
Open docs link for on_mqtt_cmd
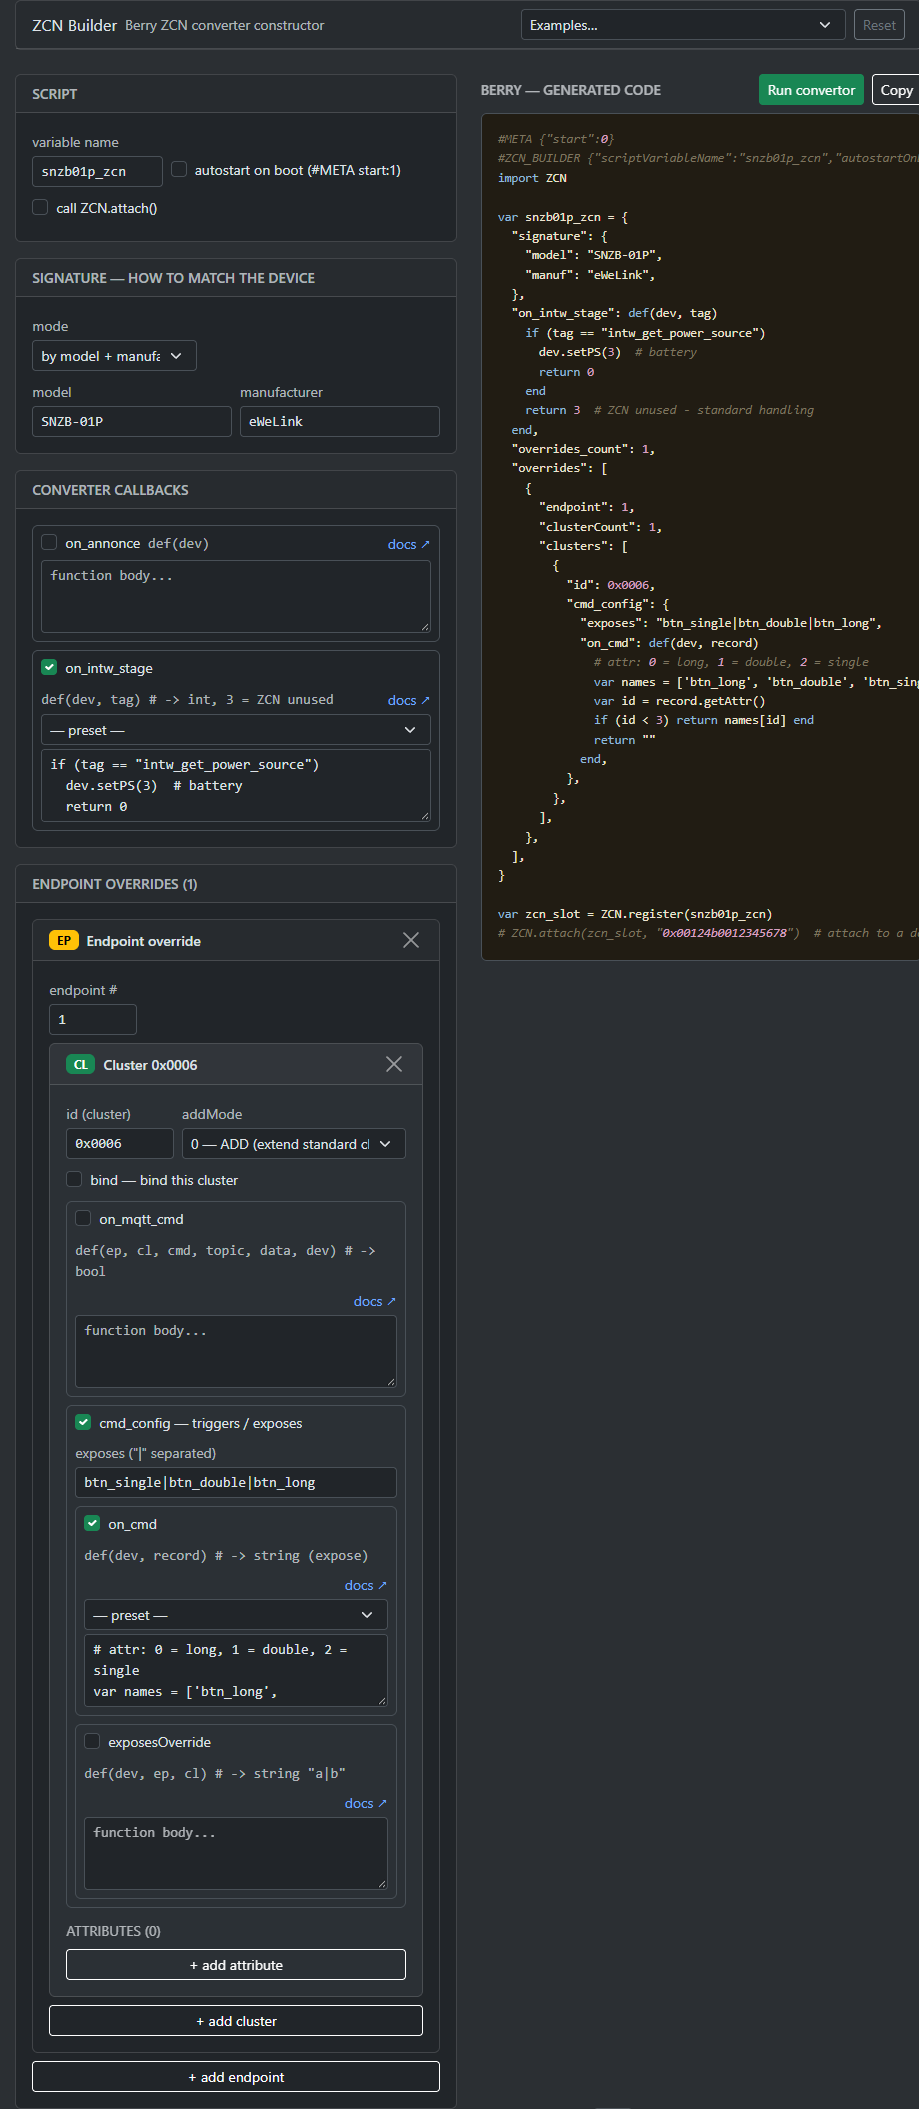[374, 1301]
